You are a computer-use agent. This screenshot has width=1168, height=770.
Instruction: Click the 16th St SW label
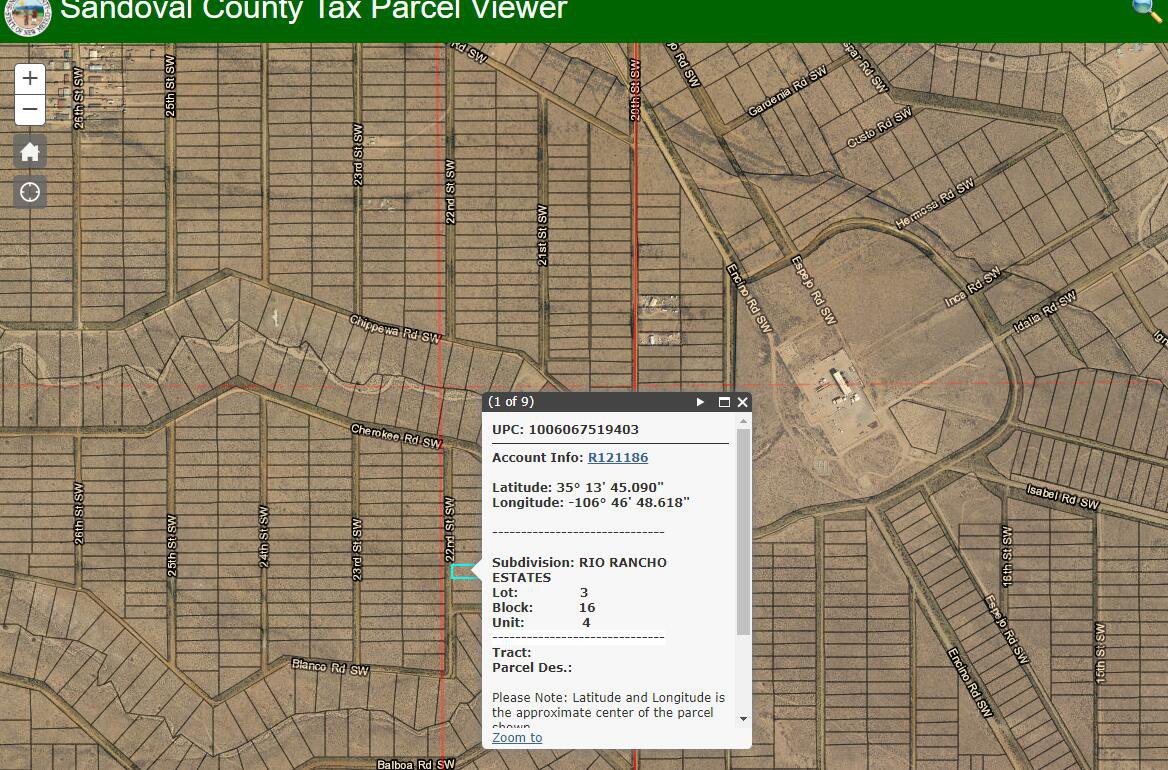coord(1007,557)
